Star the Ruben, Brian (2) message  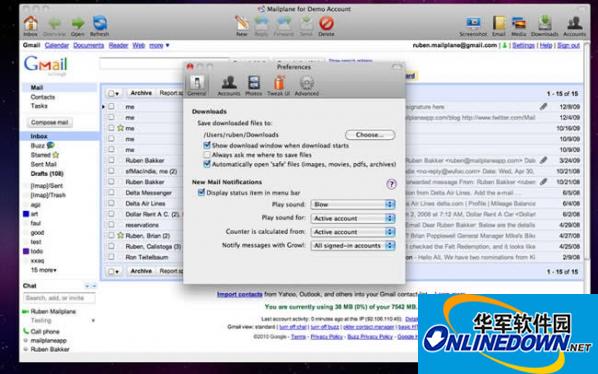coord(121,235)
